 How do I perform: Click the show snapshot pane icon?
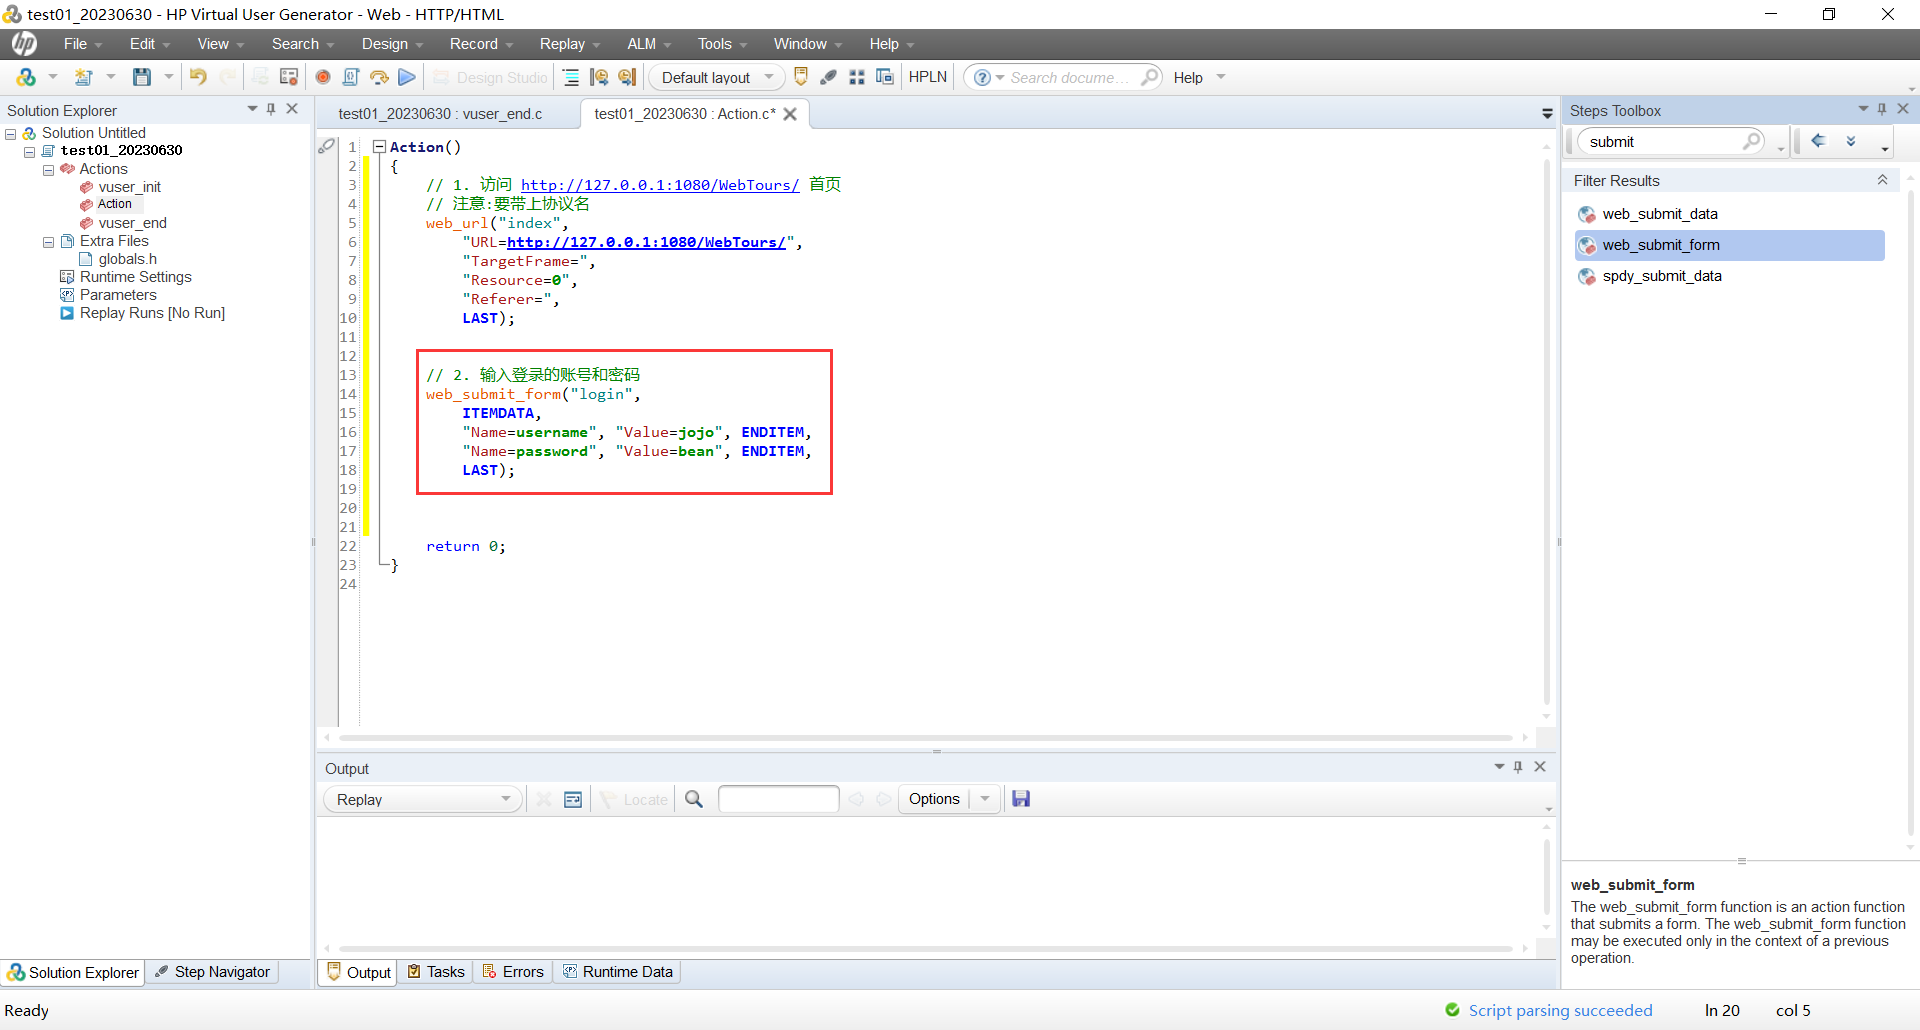[x=599, y=77]
